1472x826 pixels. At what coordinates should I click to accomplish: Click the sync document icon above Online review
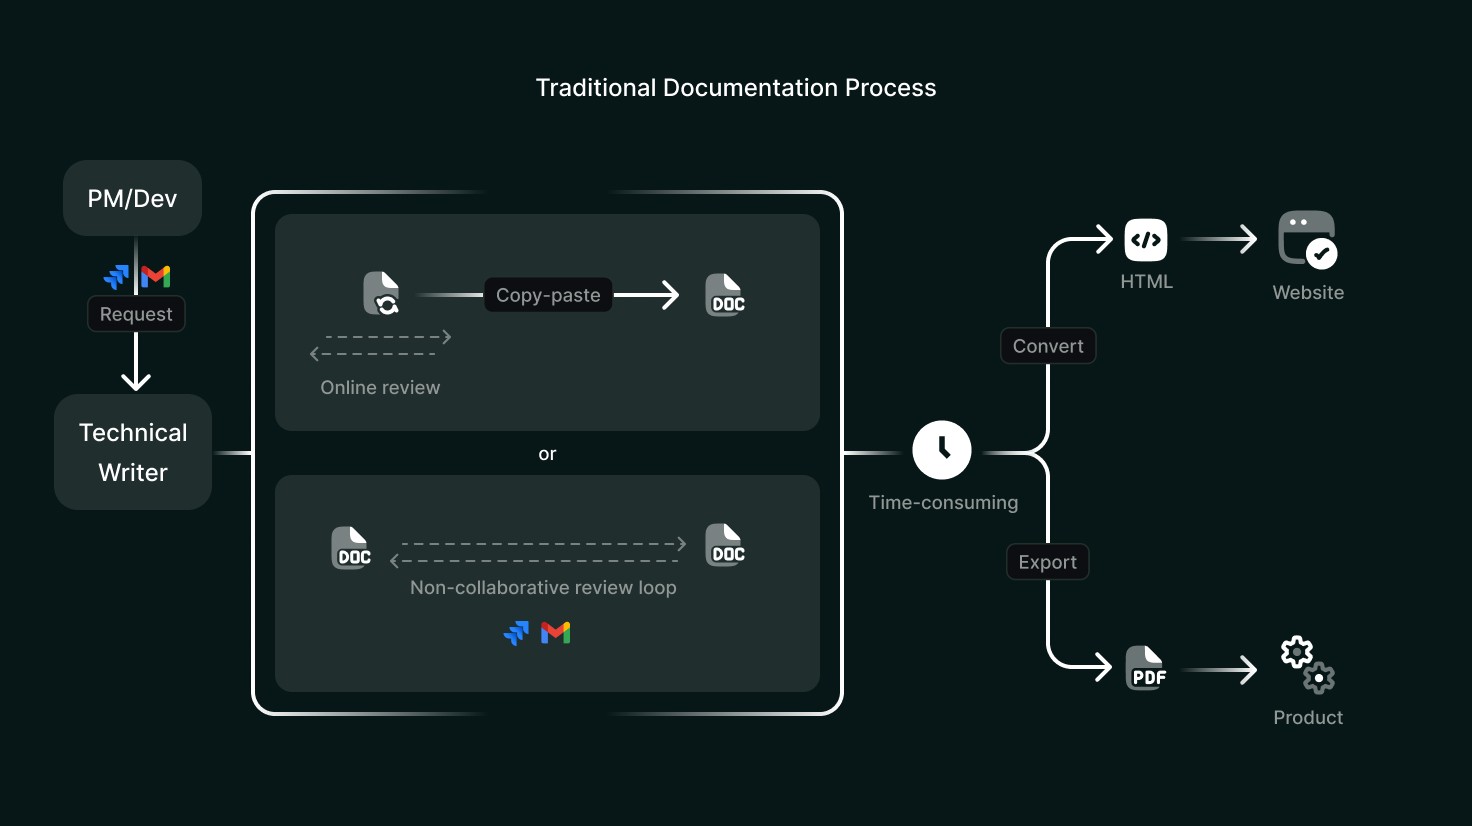[381, 293]
